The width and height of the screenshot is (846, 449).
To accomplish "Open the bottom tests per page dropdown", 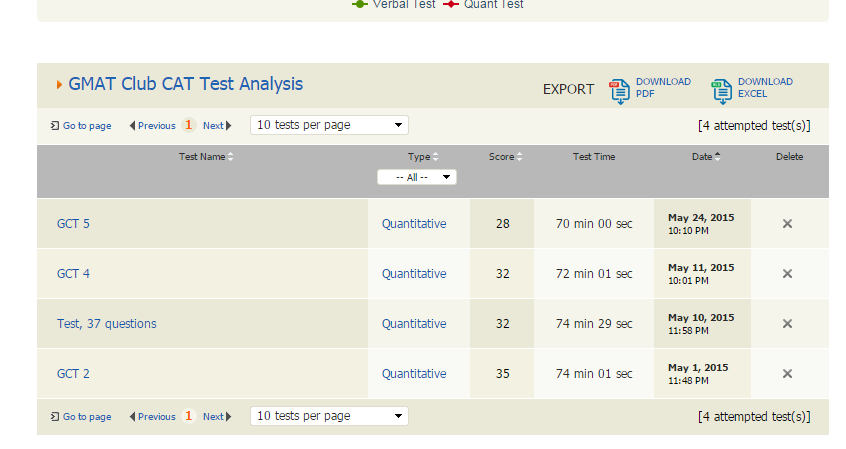I will pos(329,416).
